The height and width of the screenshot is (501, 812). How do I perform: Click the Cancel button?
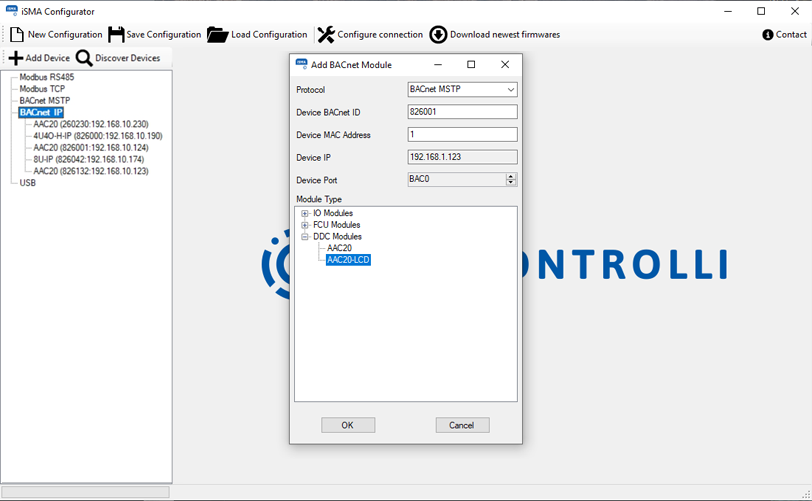click(x=462, y=425)
